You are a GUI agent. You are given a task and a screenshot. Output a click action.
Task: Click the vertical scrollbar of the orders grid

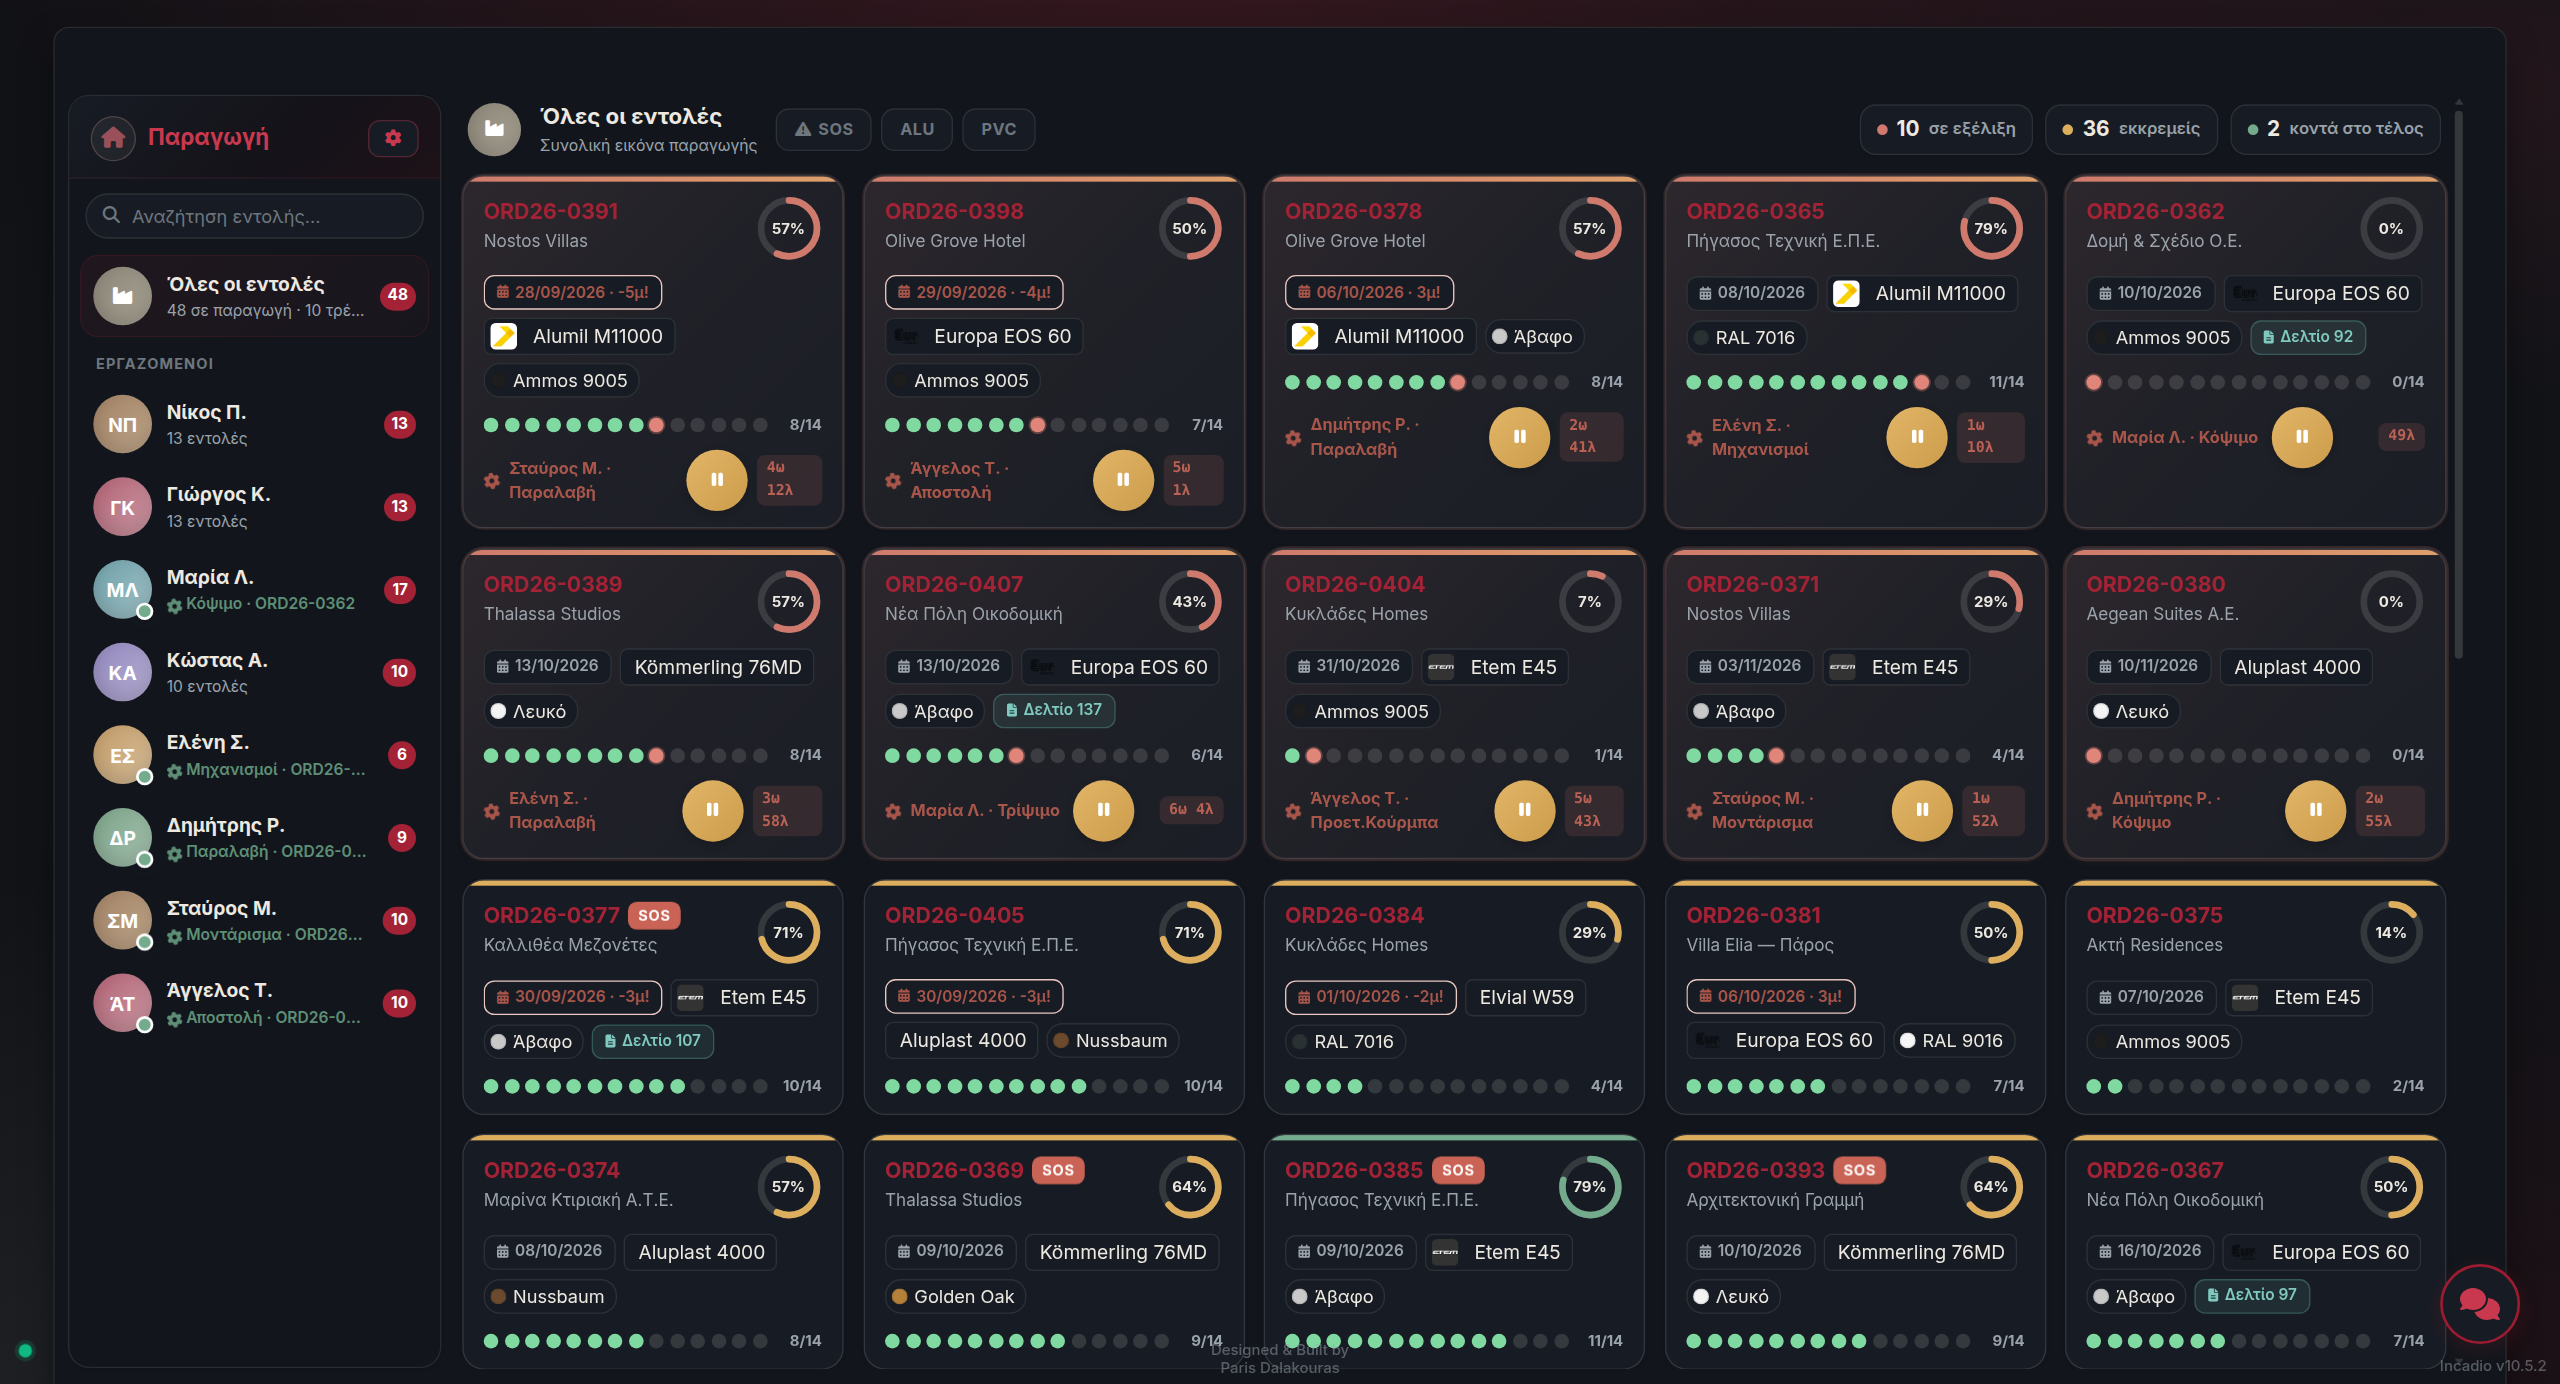[2458, 385]
